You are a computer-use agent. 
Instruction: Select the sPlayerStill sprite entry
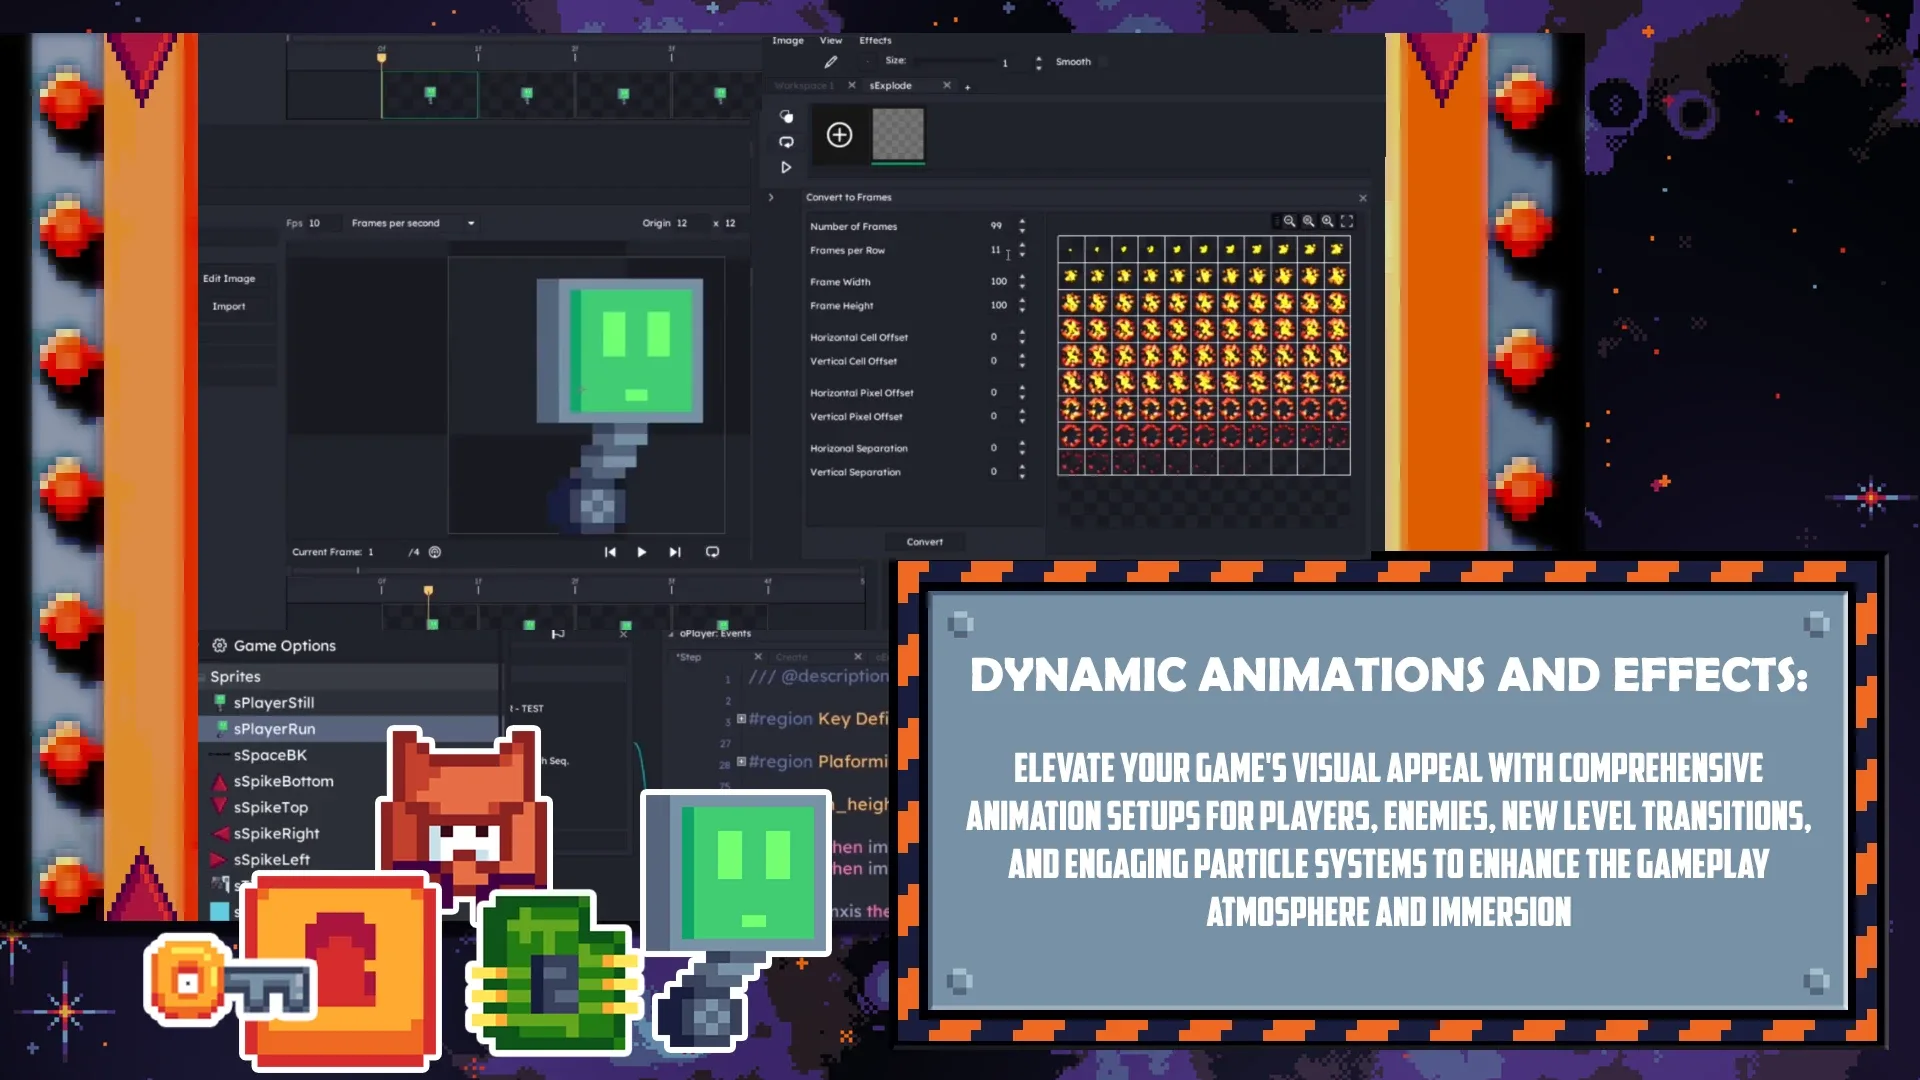click(273, 702)
